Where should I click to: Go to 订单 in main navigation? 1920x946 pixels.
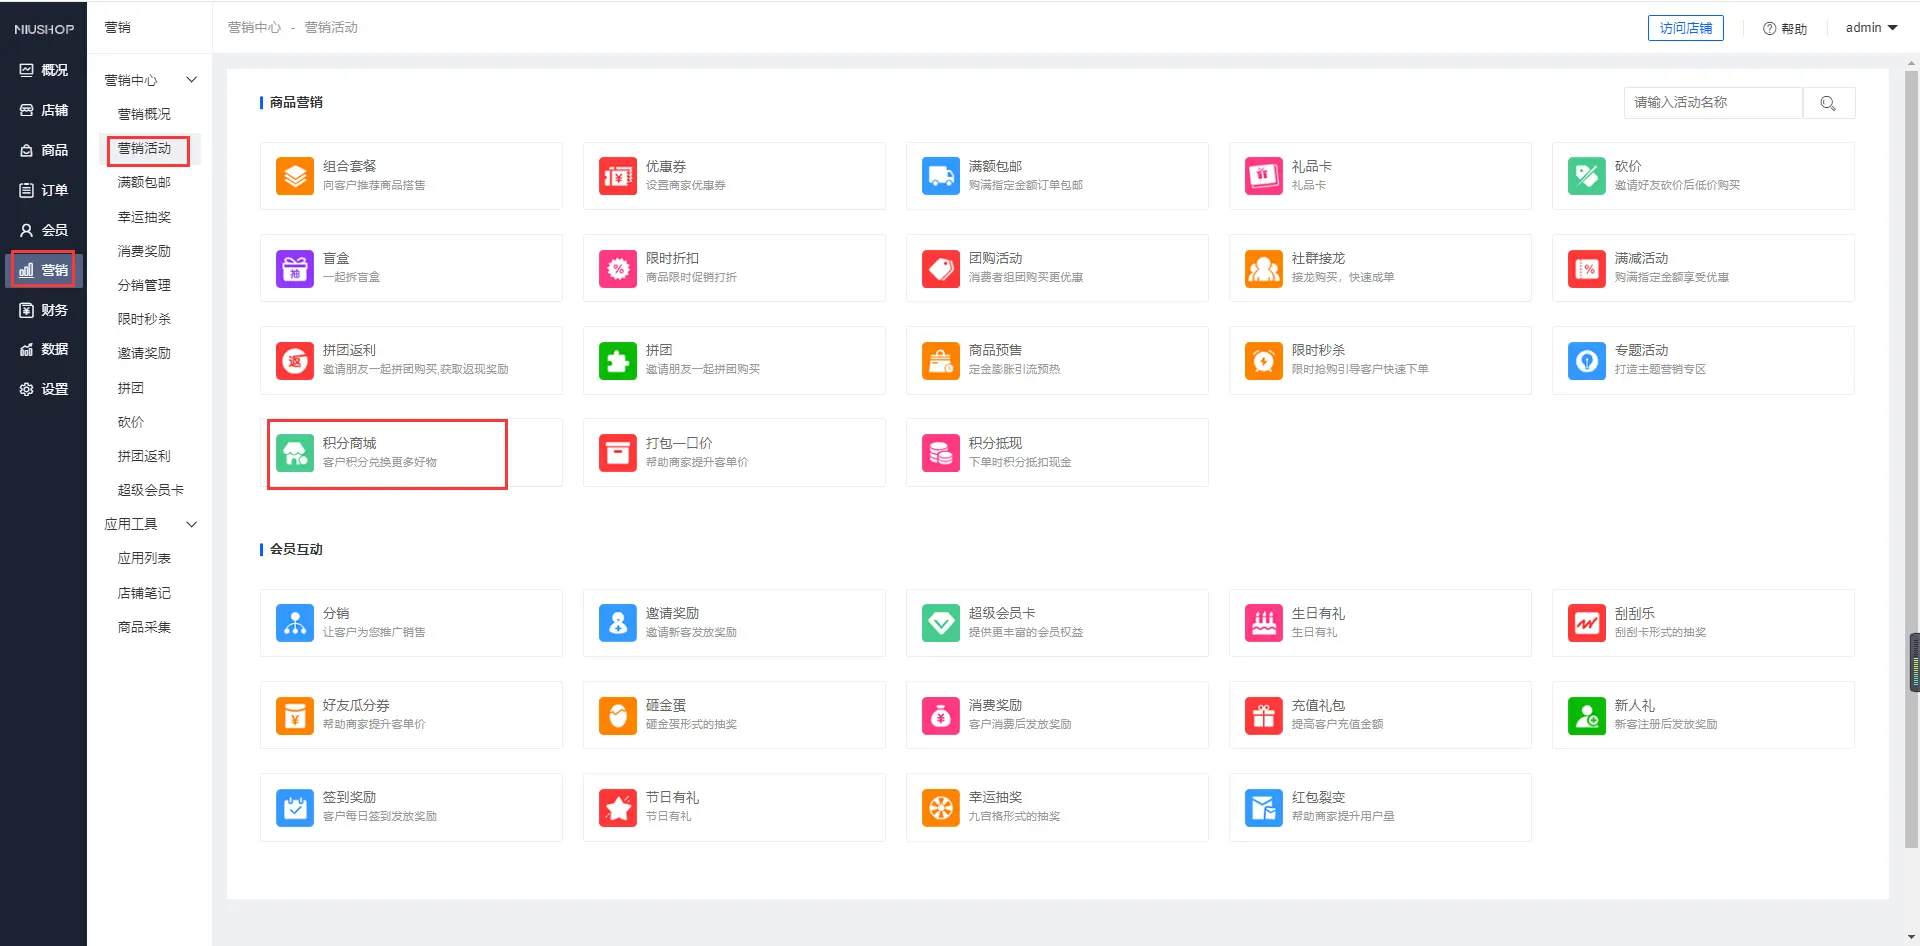(44, 190)
